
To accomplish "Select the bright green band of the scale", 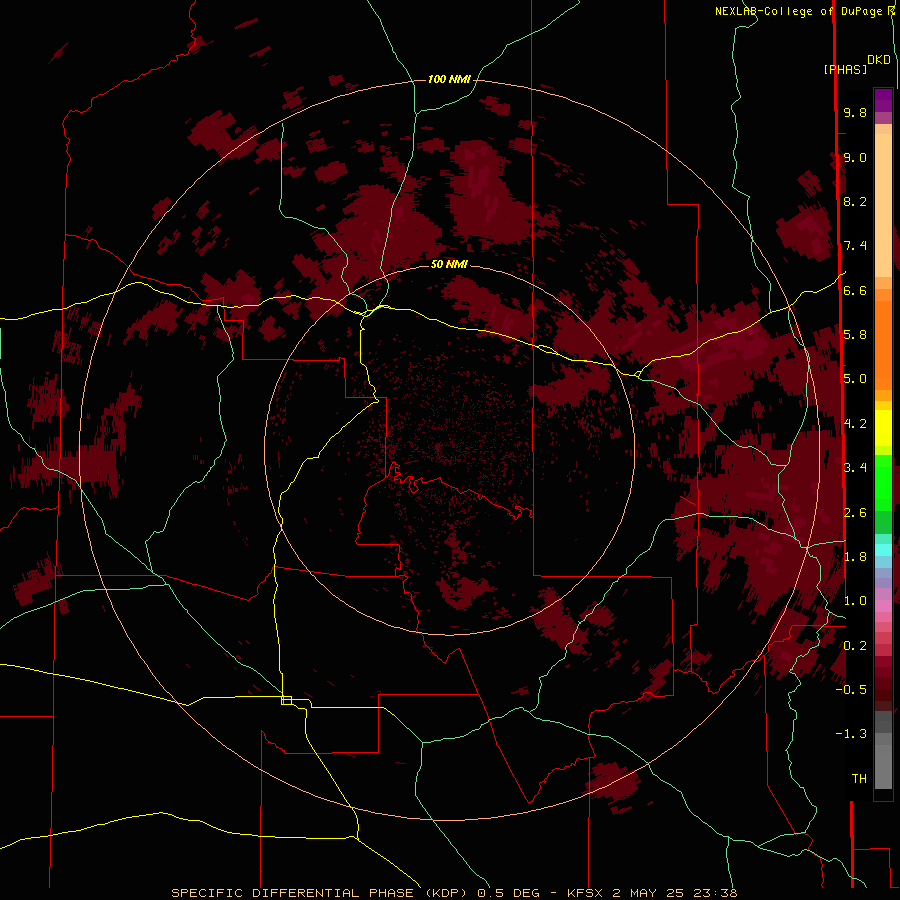I will pos(883,482).
